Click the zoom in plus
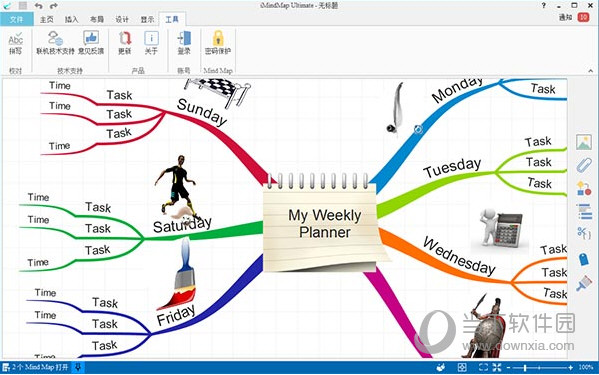Screen dimensions: 599x375 [570, 368]
